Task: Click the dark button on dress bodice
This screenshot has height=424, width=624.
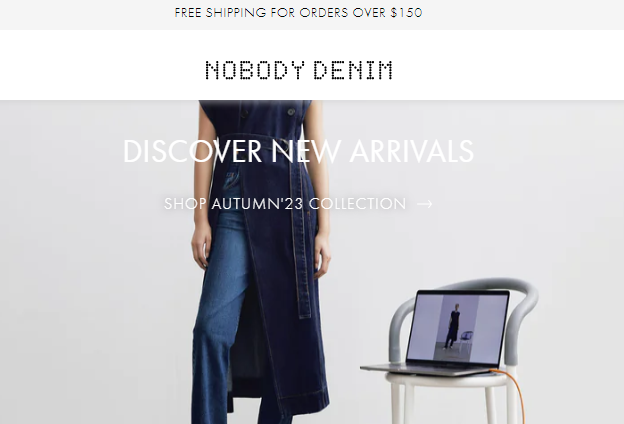Action: point(291,112)
